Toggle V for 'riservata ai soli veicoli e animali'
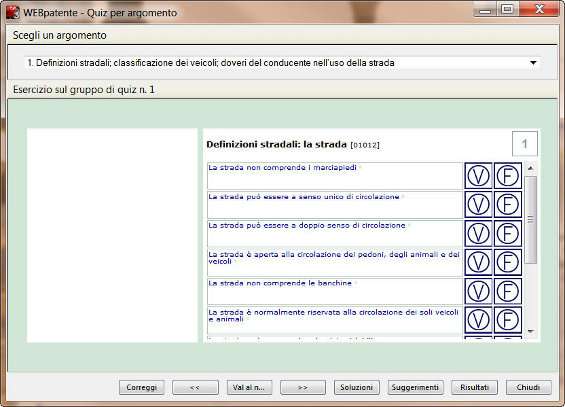The height and width of the screenshot is (407, 565). (478, 320)
